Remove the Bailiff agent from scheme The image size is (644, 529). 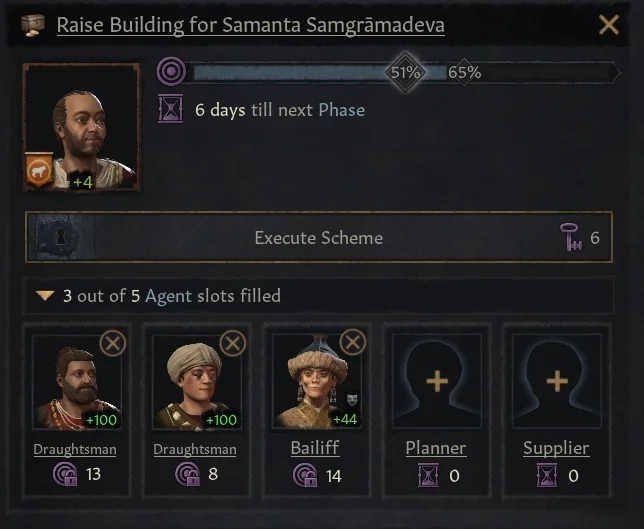pos(353,342)
